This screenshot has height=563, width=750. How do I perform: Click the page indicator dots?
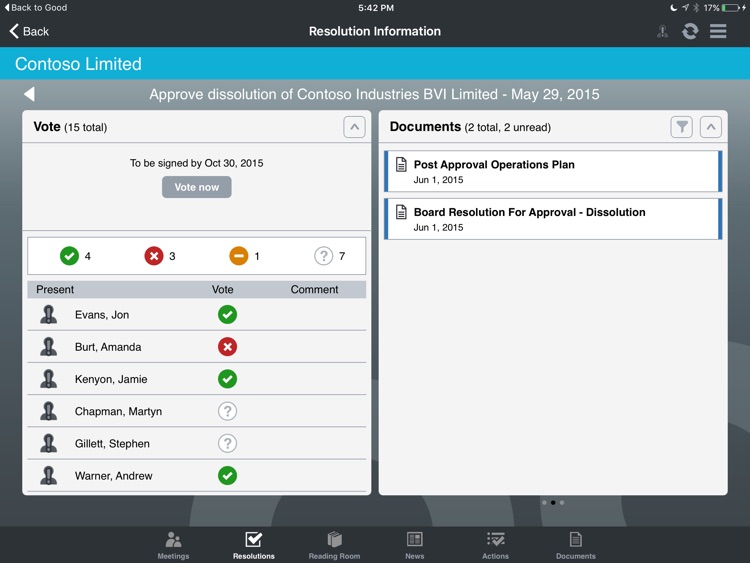(x=553, y=502)
